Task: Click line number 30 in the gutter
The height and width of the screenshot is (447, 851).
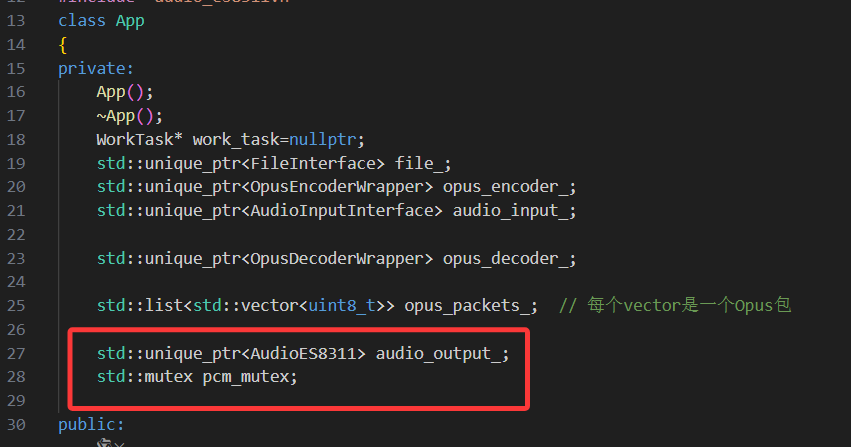Action: (x=16, y=425)
